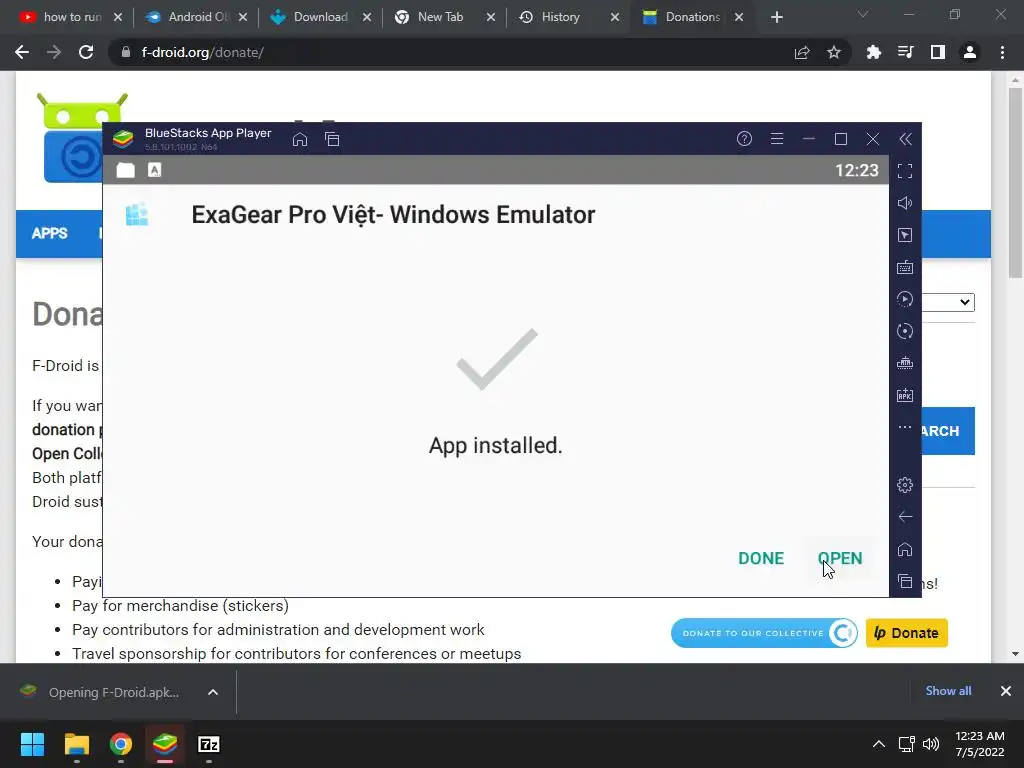Open Chrome media controls icon

(905, 52)
